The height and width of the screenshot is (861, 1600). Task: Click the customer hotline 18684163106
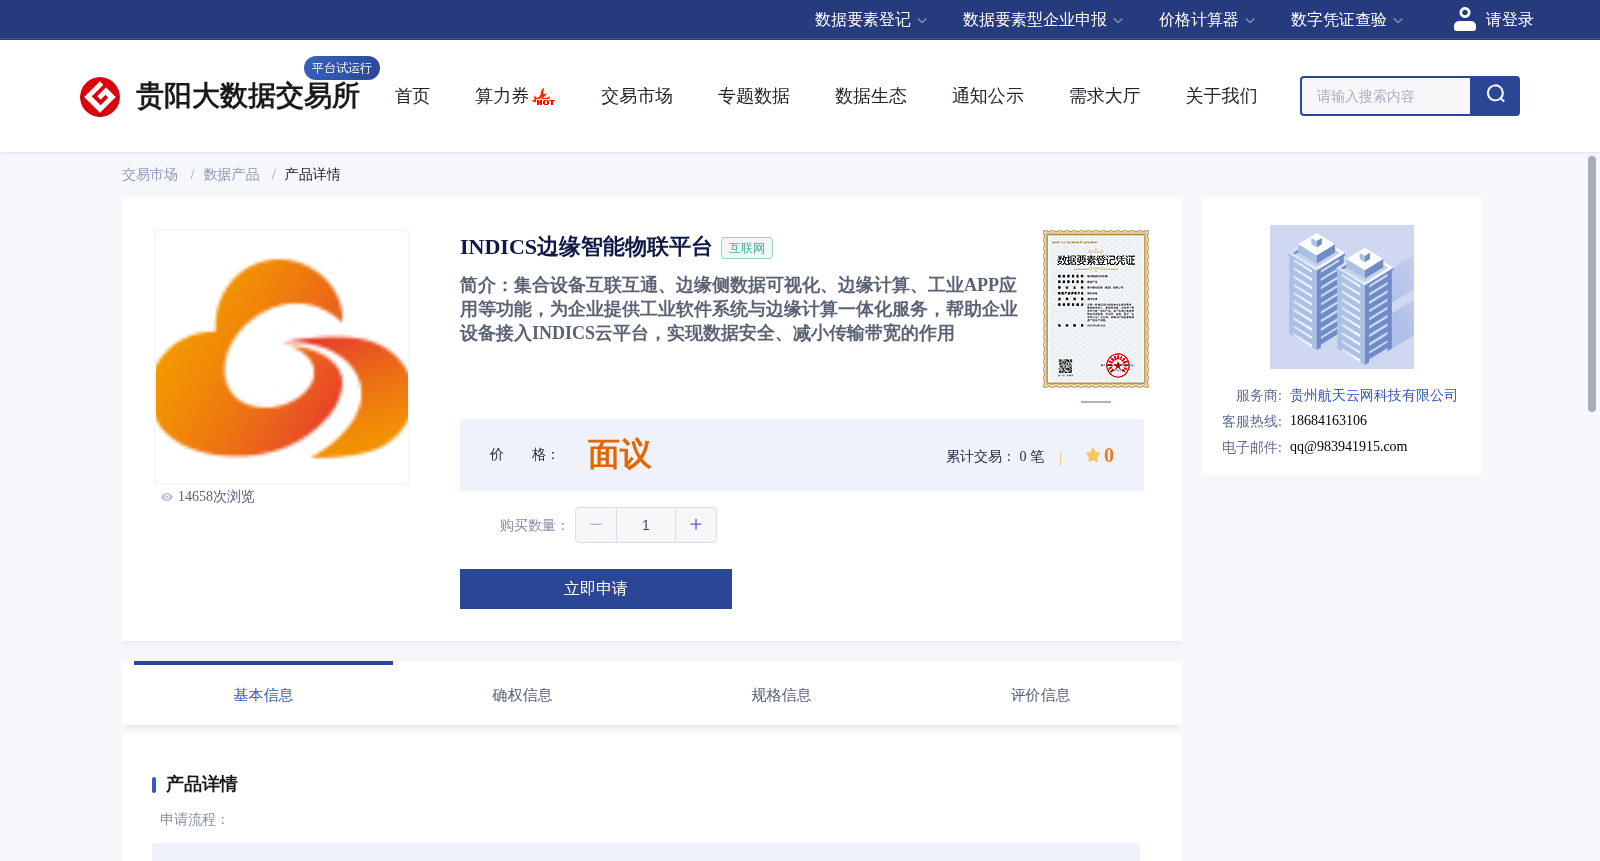[x=1328, y=421]
